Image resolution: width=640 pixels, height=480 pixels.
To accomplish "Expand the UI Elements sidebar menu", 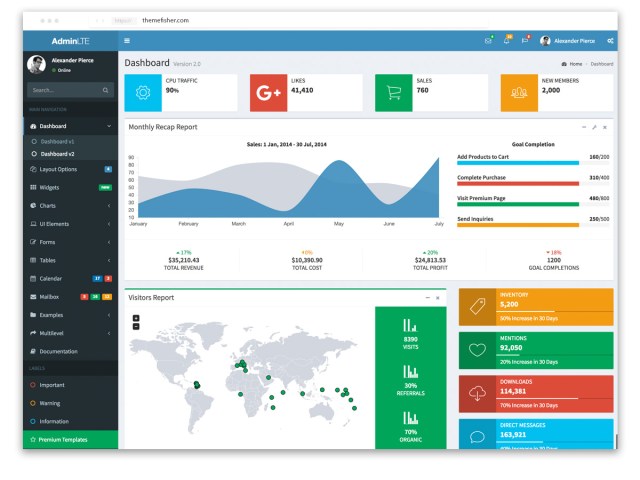I will (x=70, y=223).
